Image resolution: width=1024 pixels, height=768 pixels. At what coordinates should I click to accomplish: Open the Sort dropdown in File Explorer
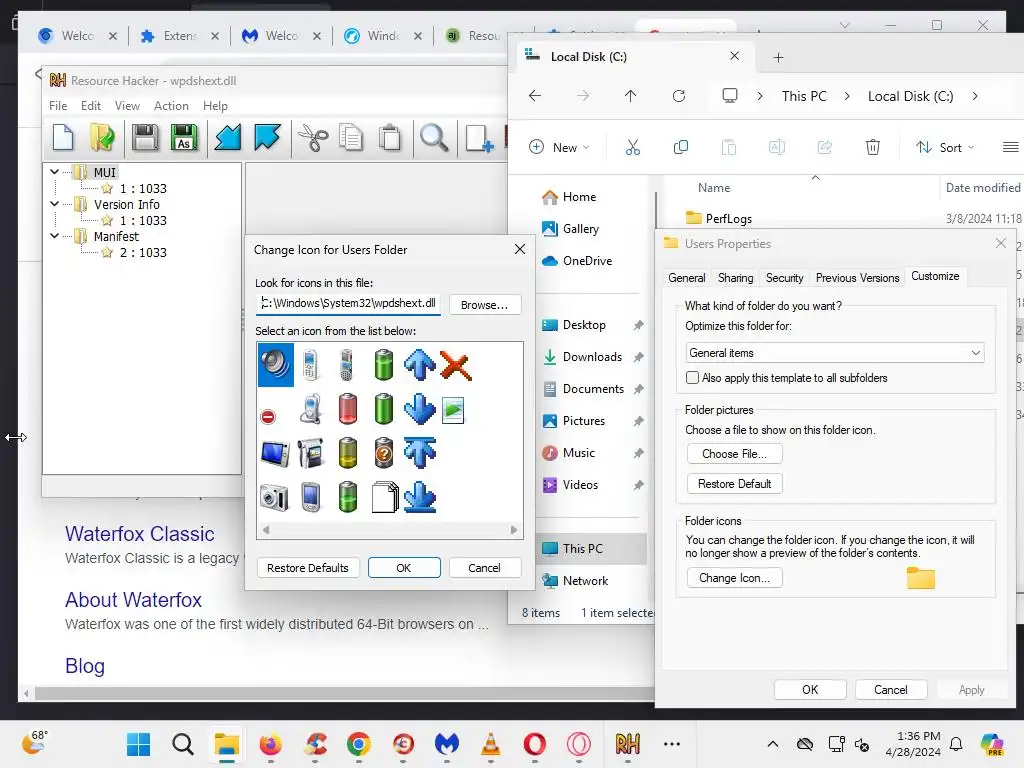point(944,147)
